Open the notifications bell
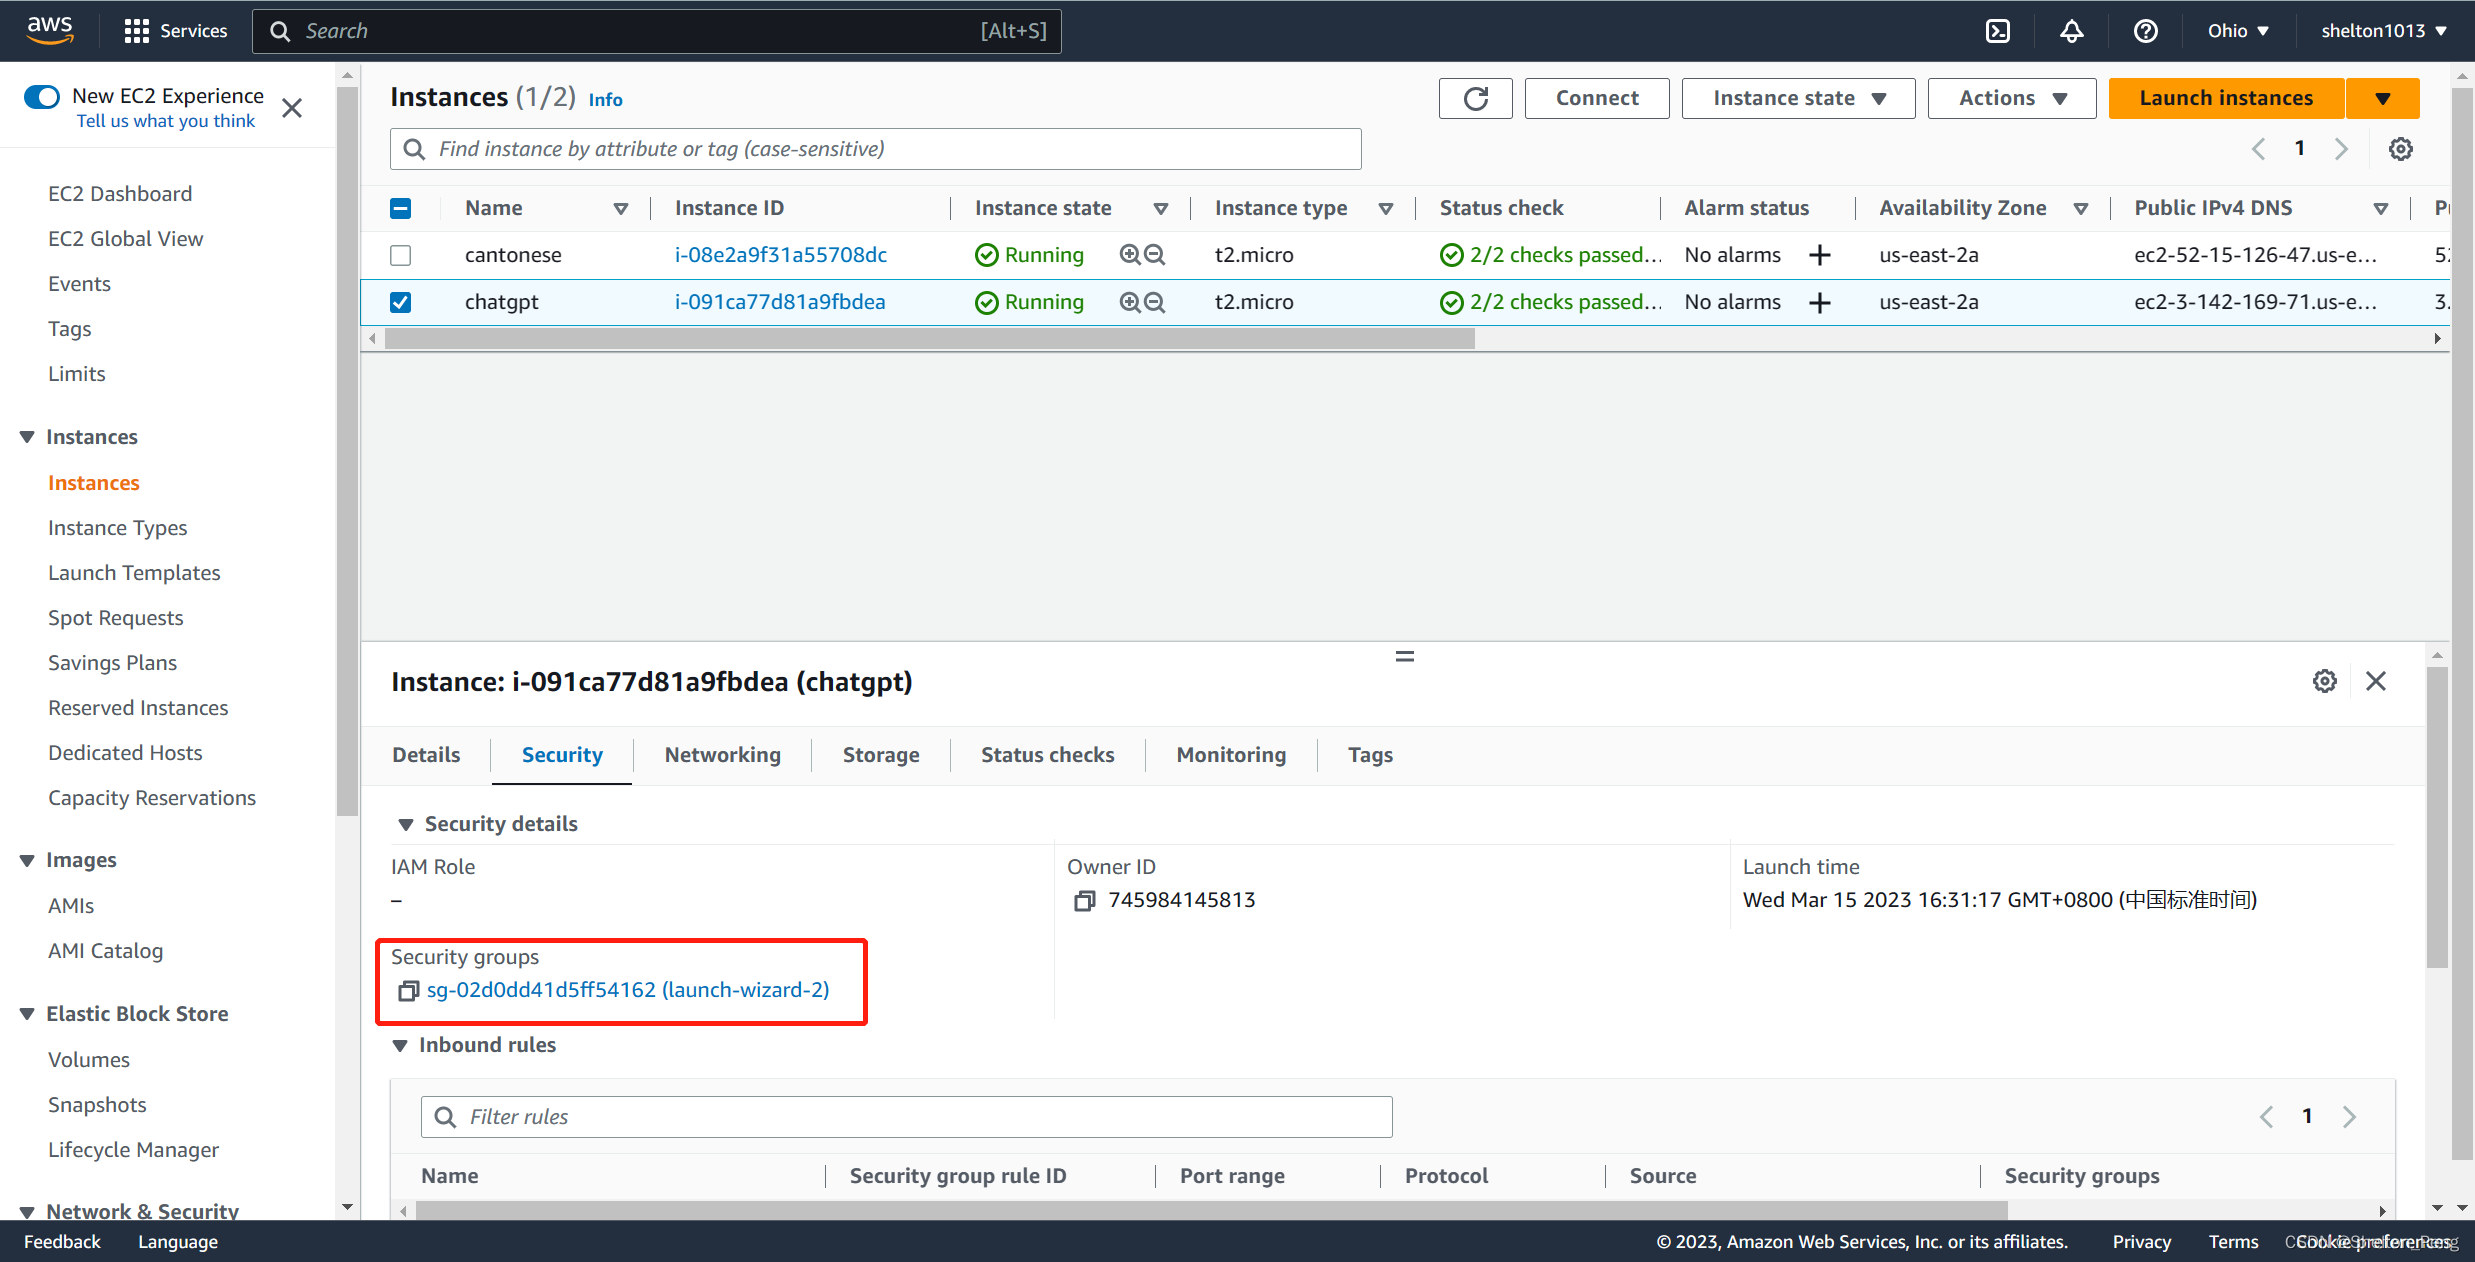Screen dimensions: 2475x1262 2071,31
